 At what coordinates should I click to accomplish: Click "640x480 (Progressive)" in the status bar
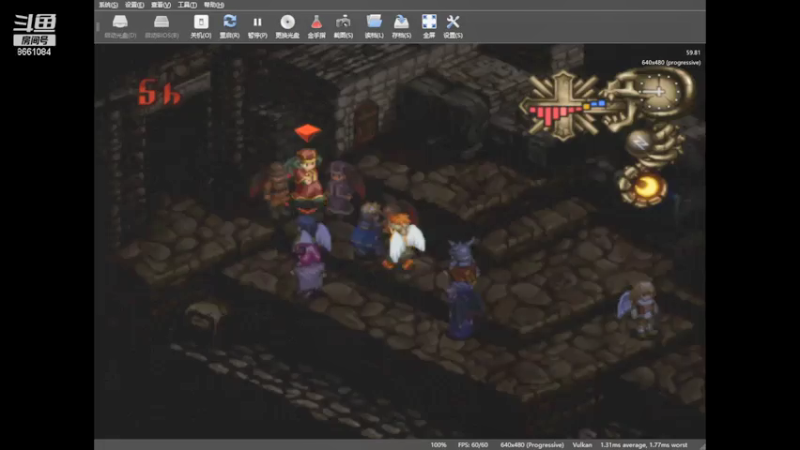pos(532,445)
